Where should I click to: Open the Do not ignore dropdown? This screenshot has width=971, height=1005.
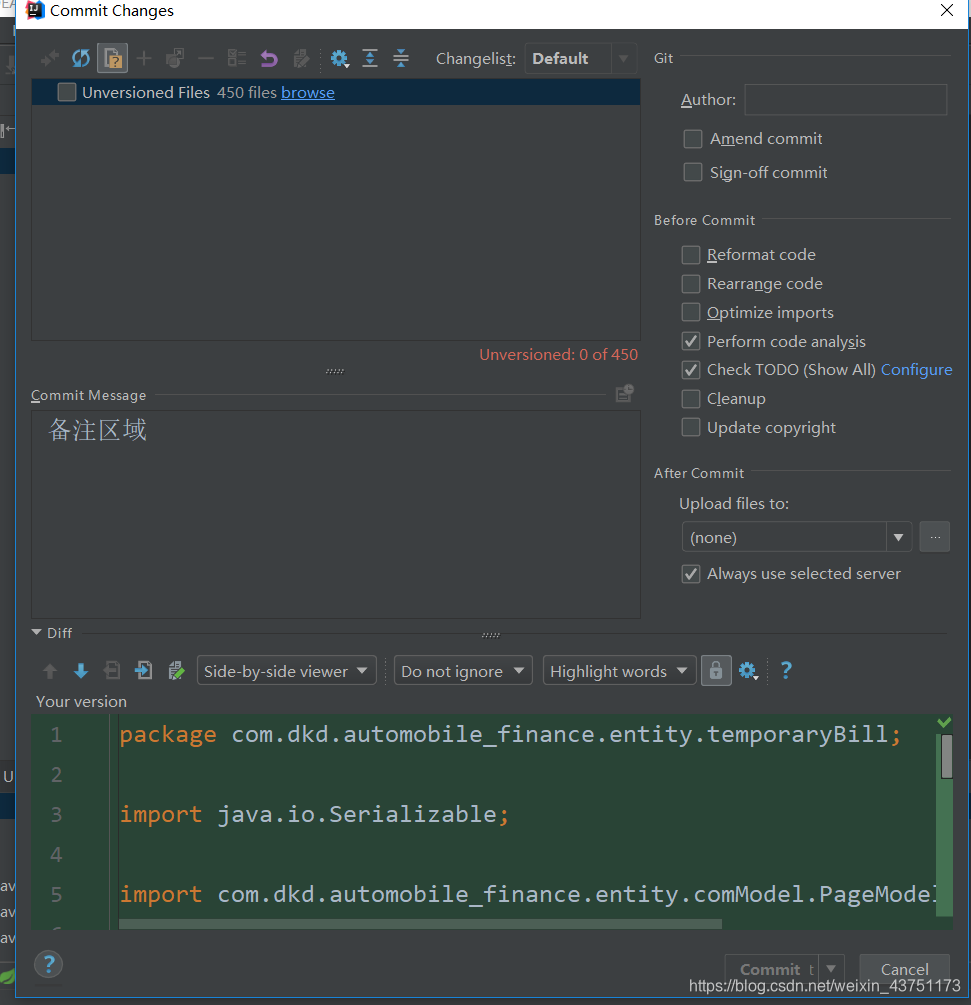tap(463, 671)
